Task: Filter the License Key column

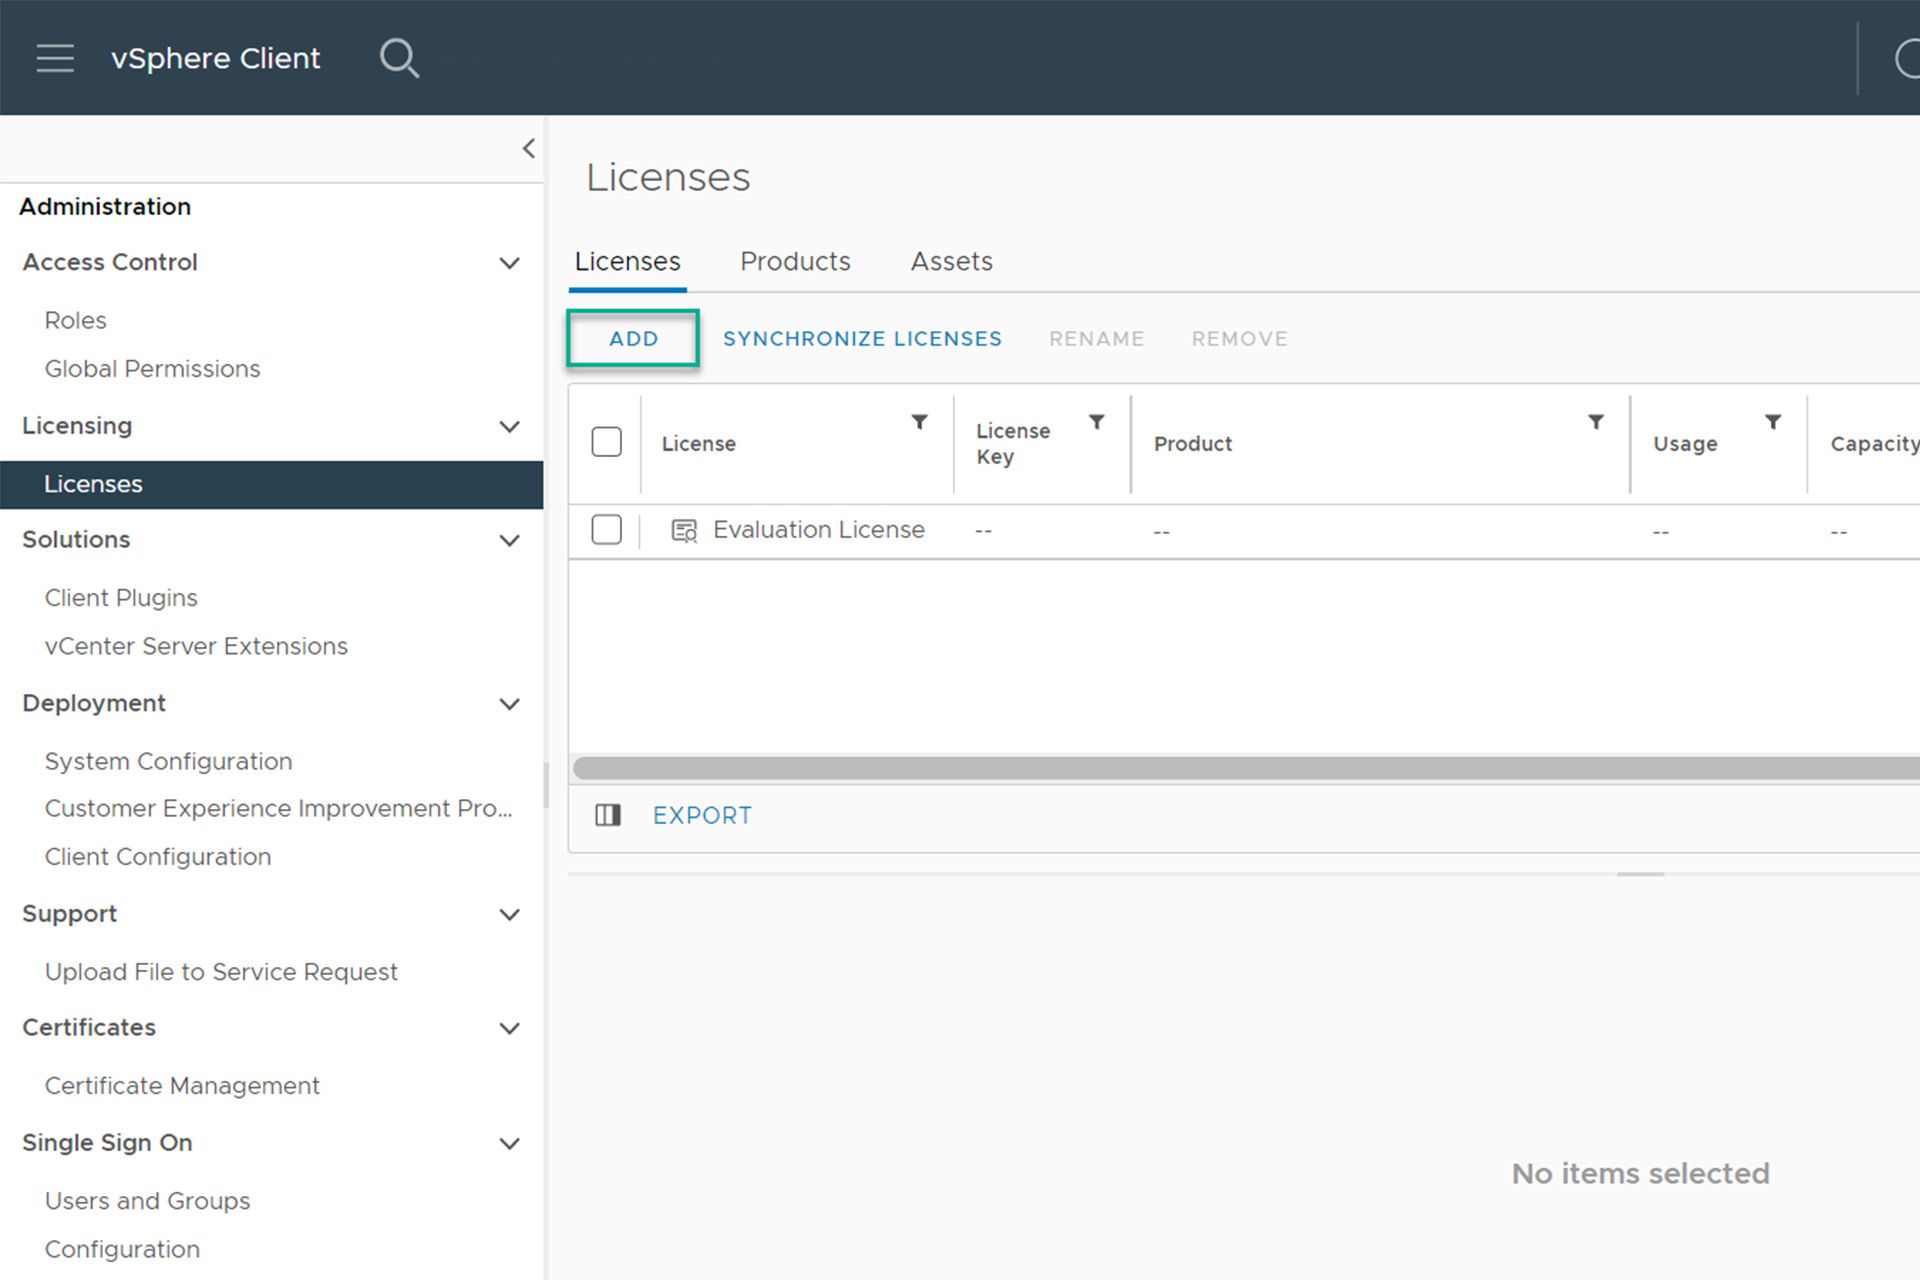Action: tap(1097, 422)
